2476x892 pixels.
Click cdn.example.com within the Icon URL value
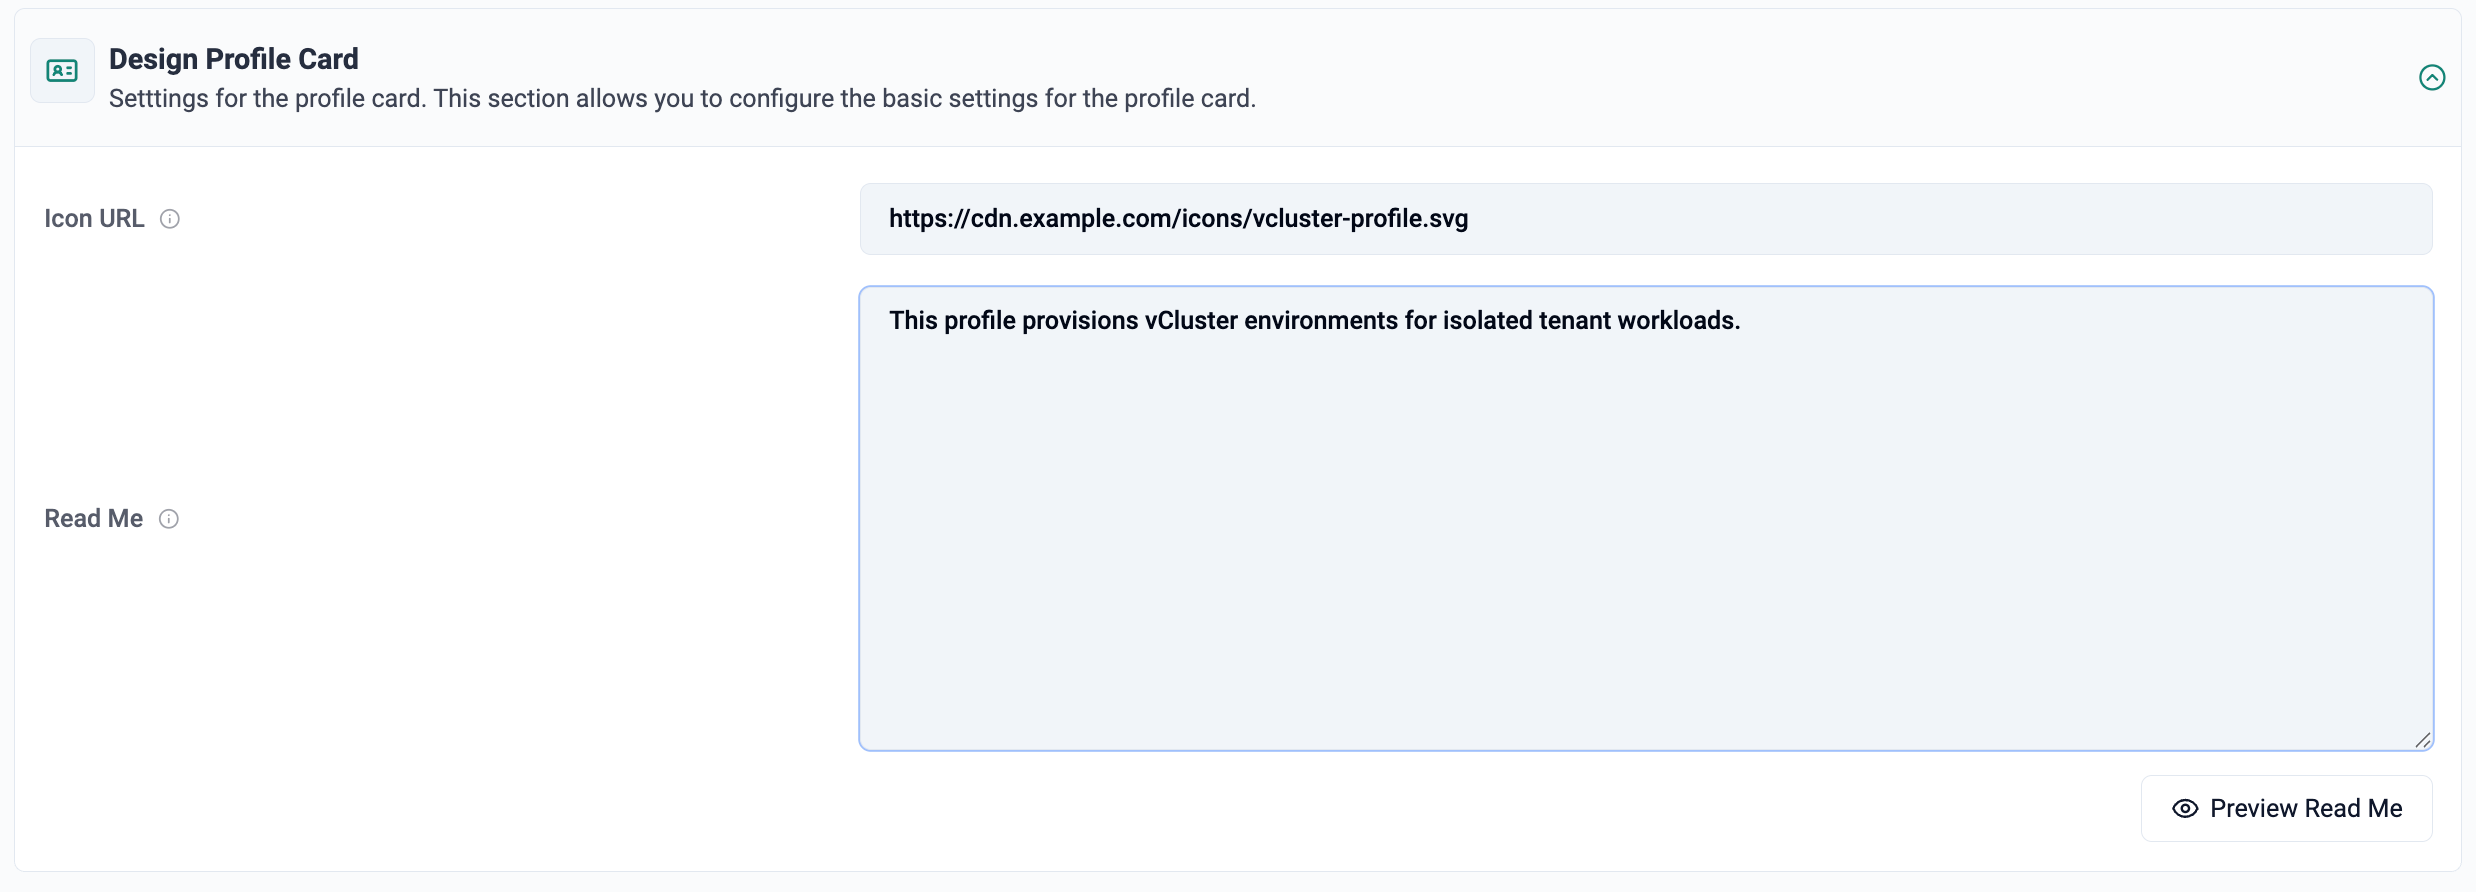point(1072,219)
